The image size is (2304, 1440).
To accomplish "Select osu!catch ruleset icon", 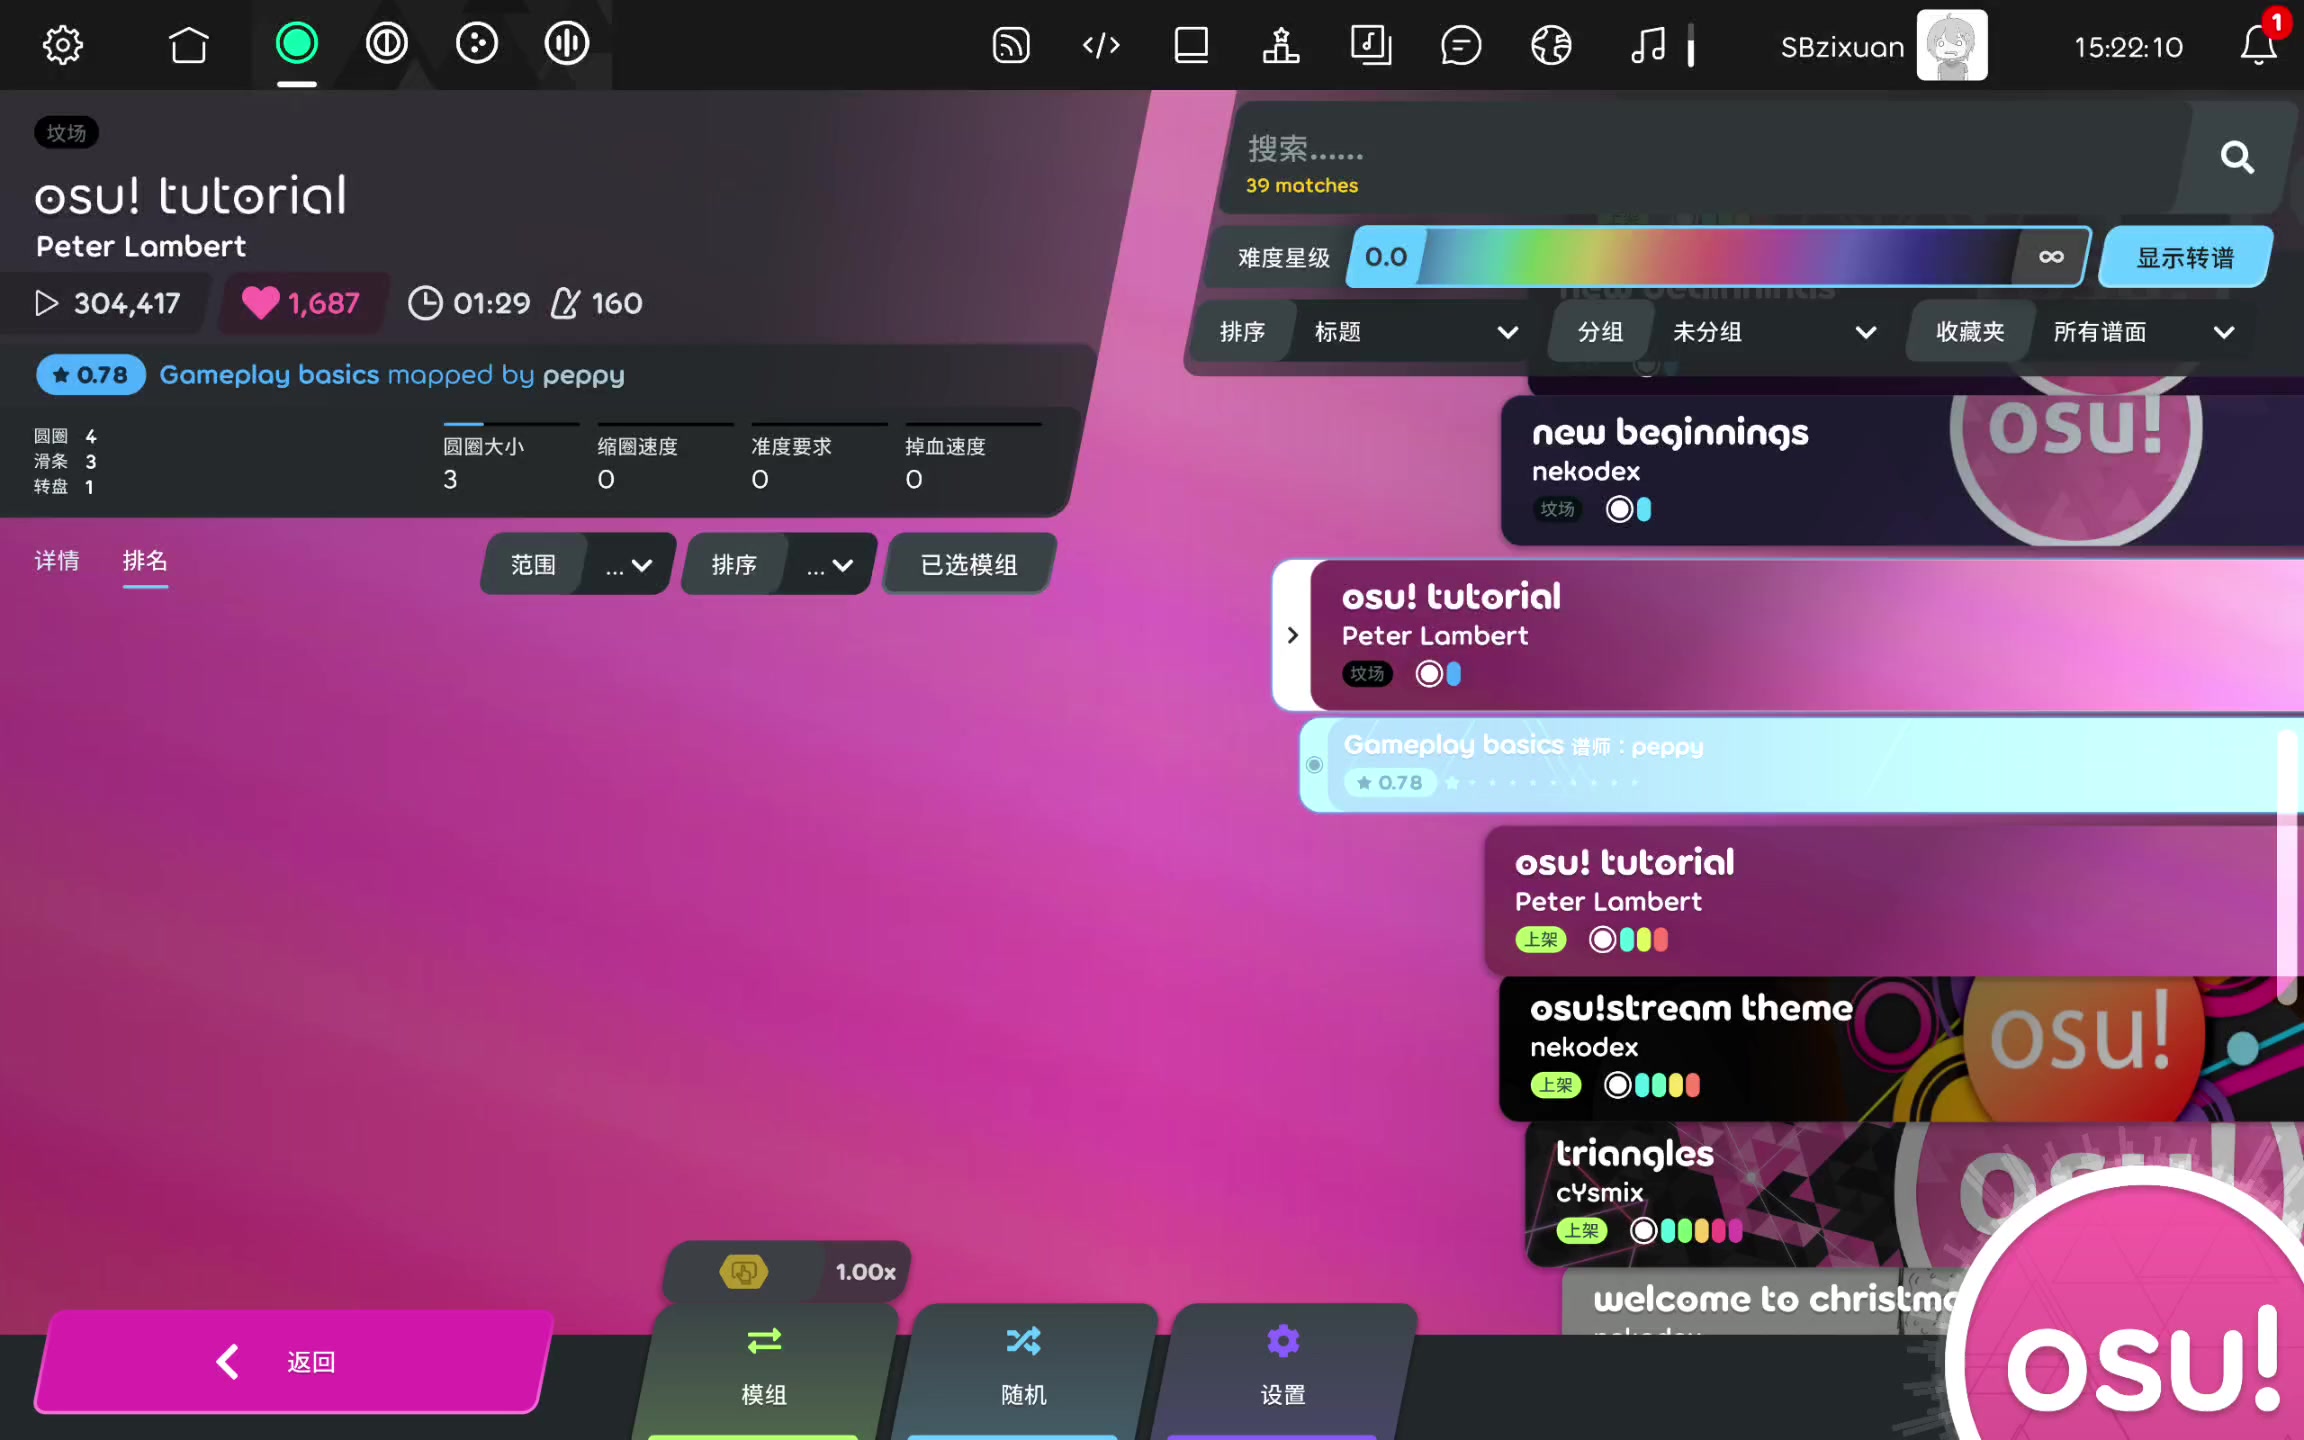I will [x=476, y=44].
